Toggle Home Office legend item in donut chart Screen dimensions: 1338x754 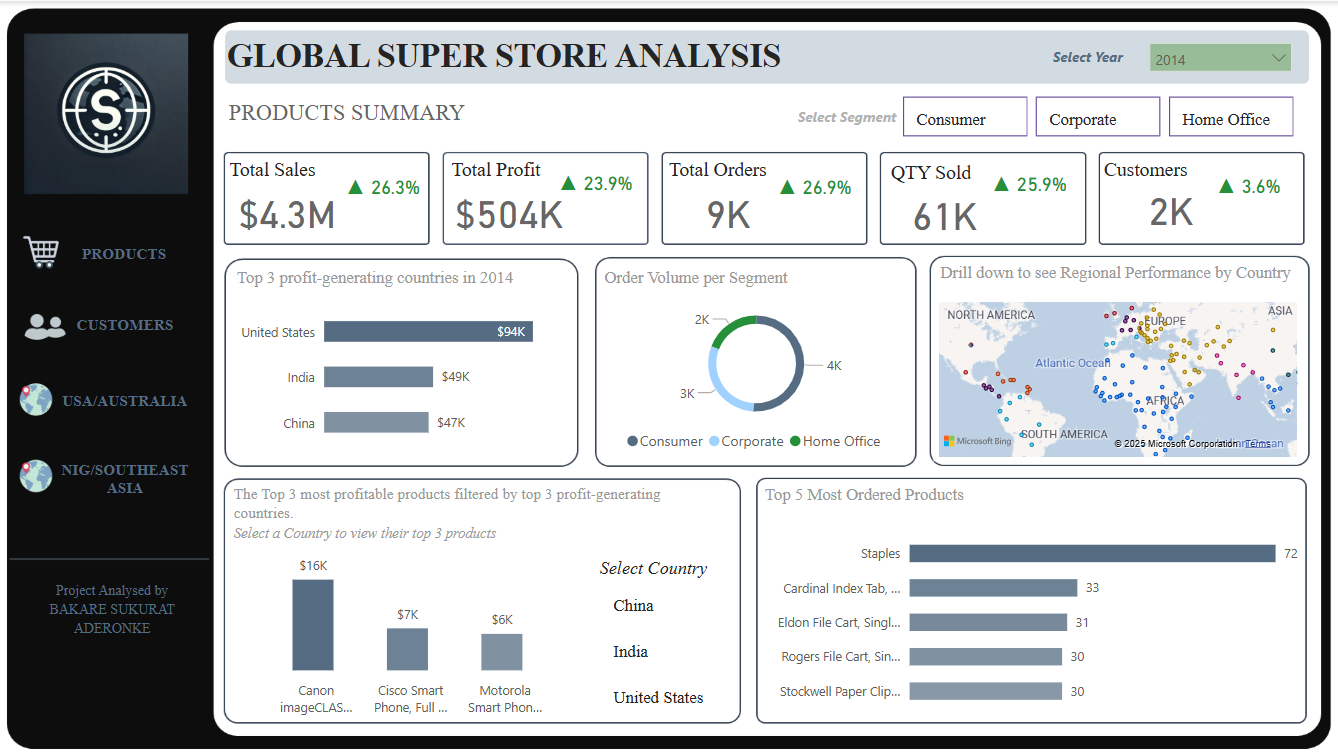tap(835, 441)
